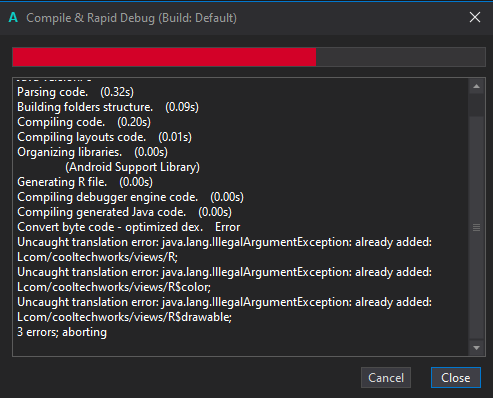
Task: Click the log scrollbar up arrow
Action: [x=476, y=86]
